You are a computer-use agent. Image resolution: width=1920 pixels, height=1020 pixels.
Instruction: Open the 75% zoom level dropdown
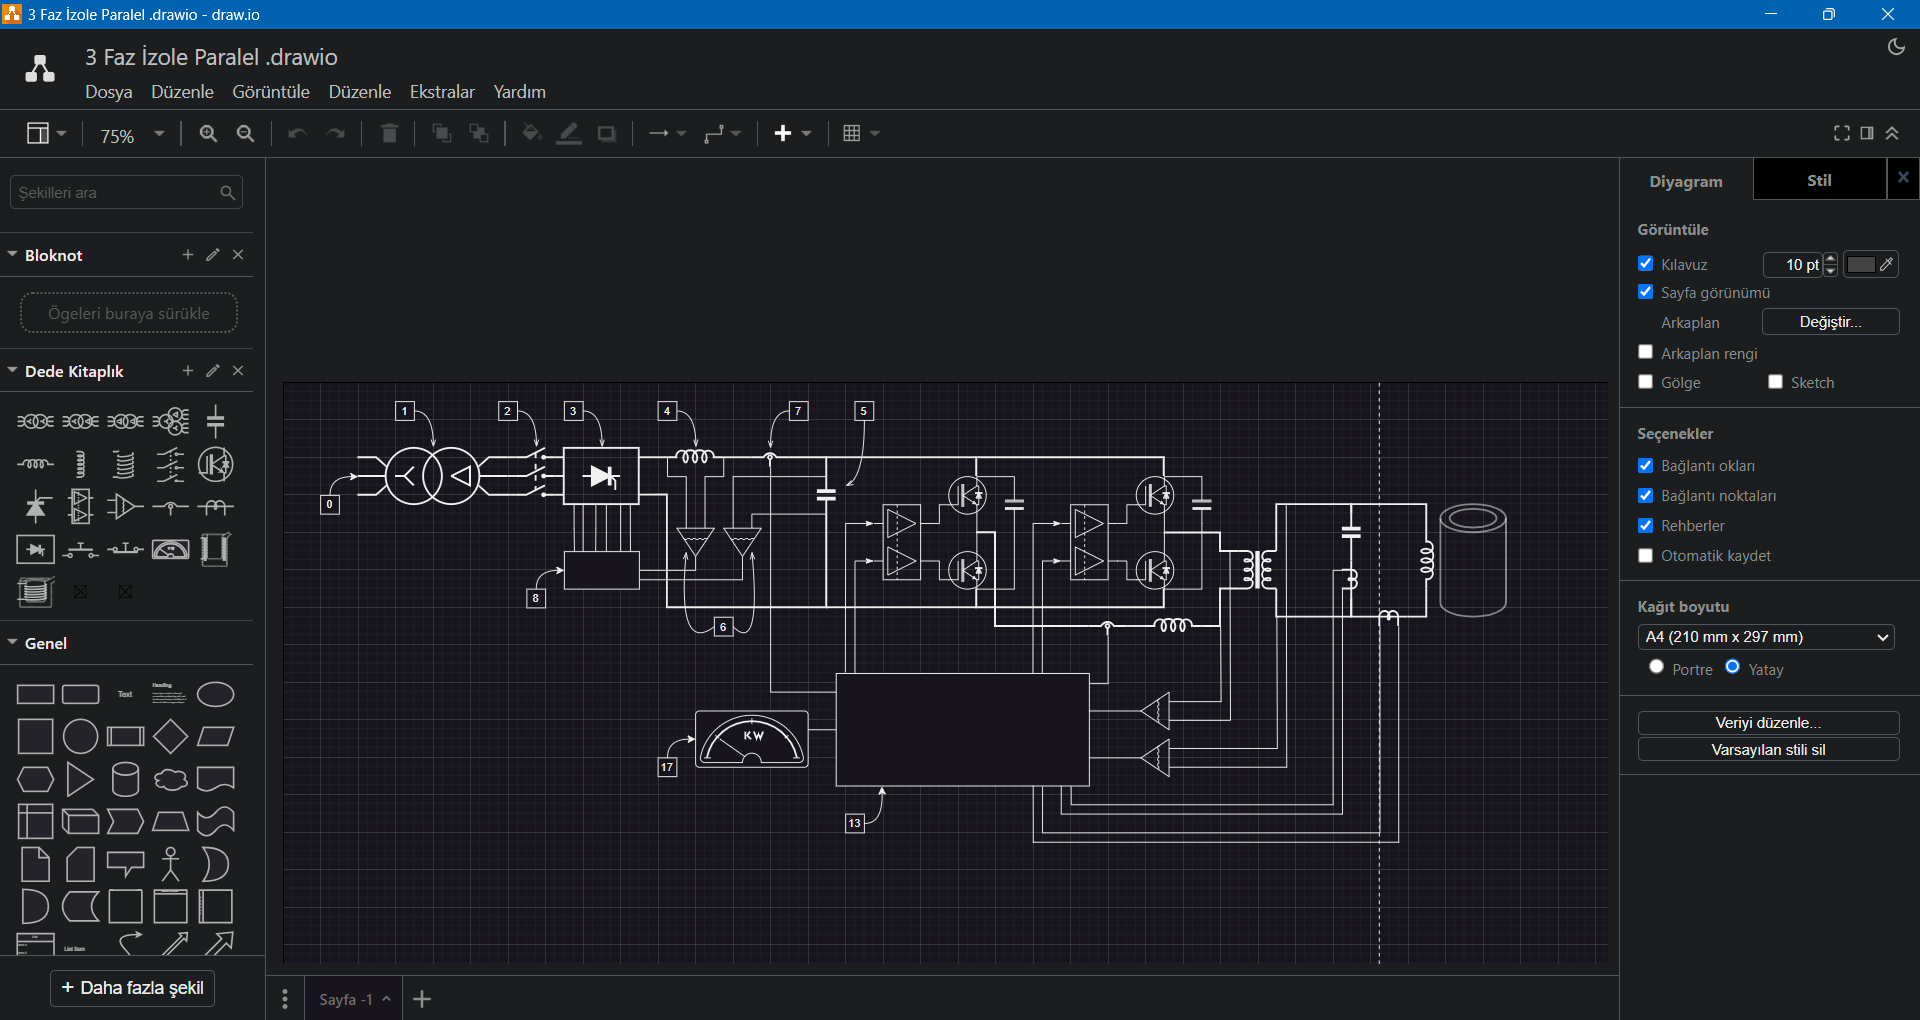132,135
